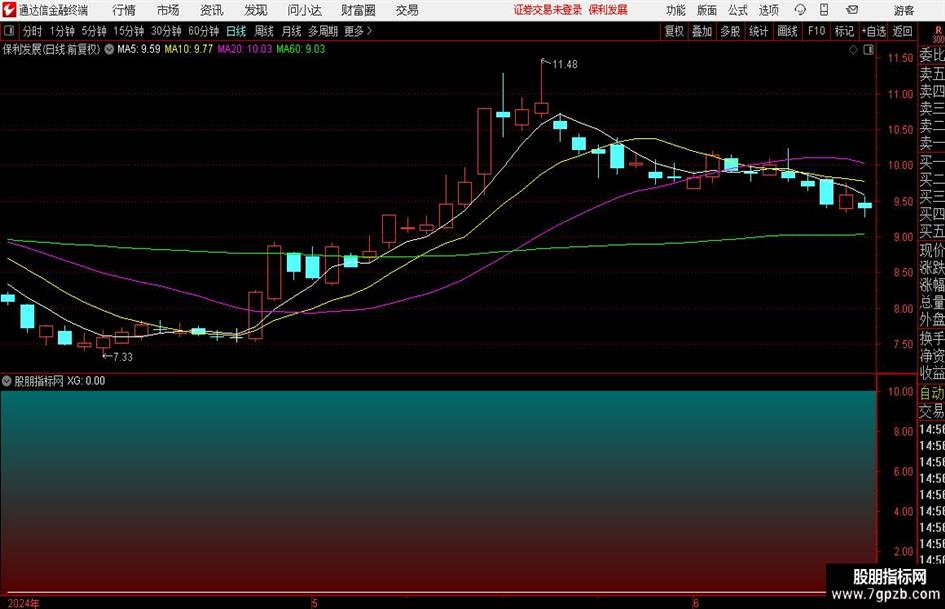
Task: Click the 复权 toolbar button
Action: pyautogui.click(x=674, y=31)
